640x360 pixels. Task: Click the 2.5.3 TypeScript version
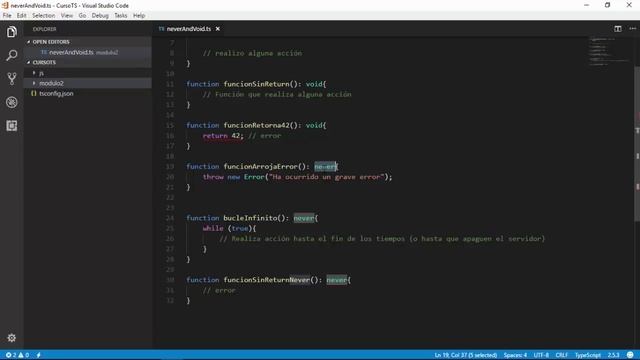pyautogui.click(x=613, y=355)
